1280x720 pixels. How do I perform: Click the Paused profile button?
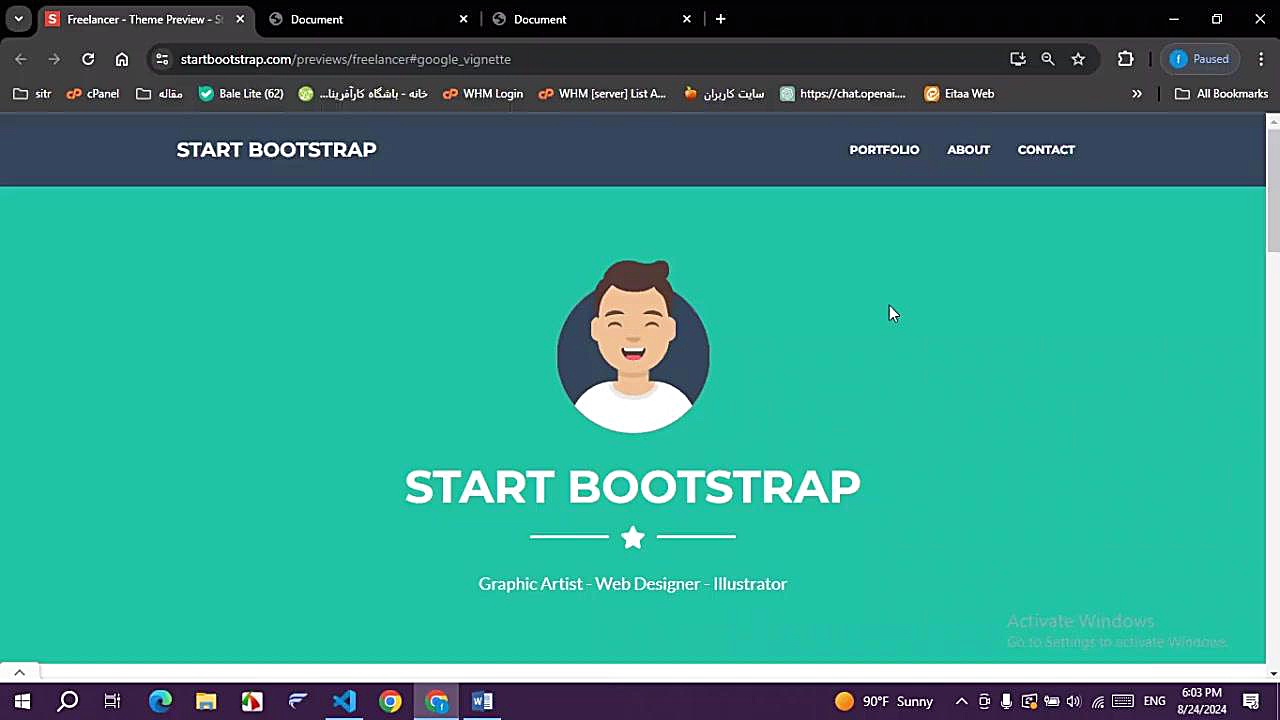(1200, 59)
